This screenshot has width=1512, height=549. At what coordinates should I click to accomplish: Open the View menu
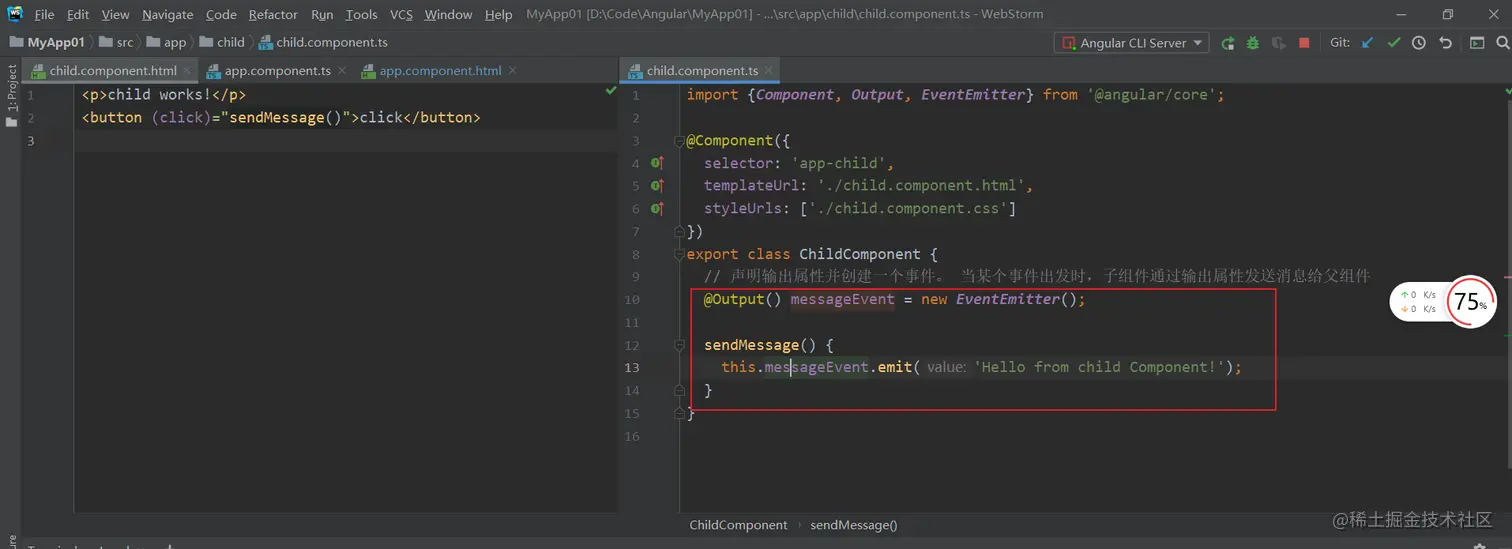click(x=116, y=14)
